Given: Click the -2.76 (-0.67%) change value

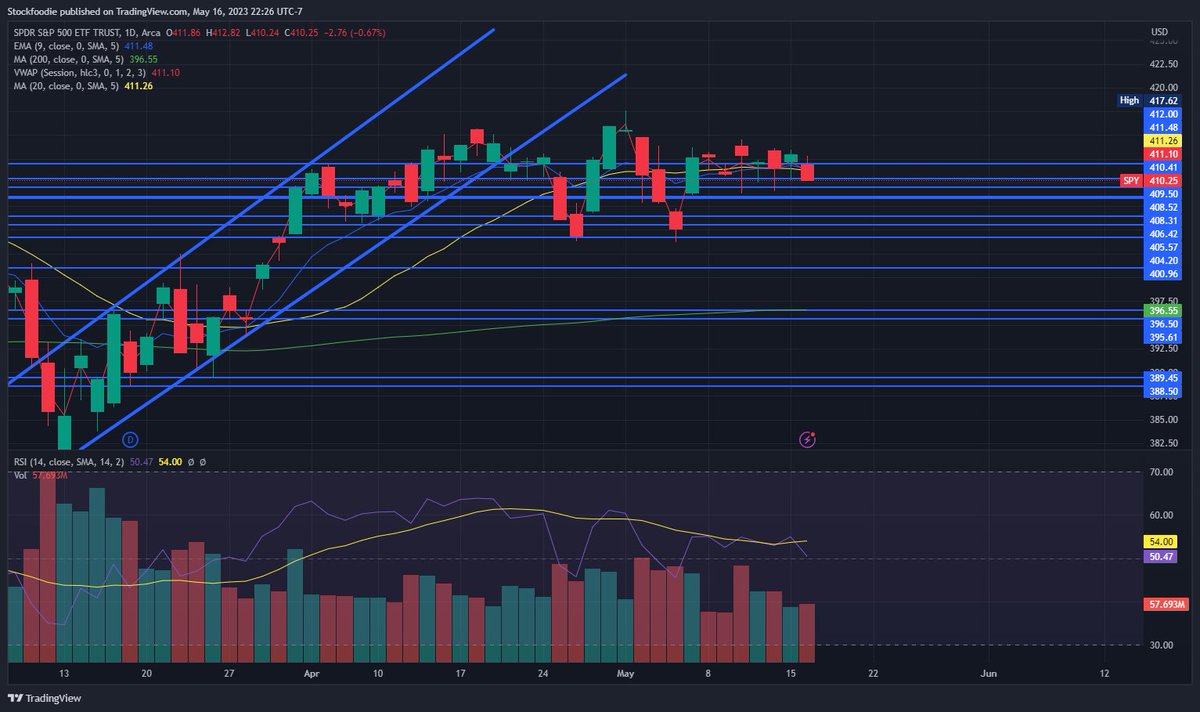Looking at the screenshot, I should (x=356, y=33).
